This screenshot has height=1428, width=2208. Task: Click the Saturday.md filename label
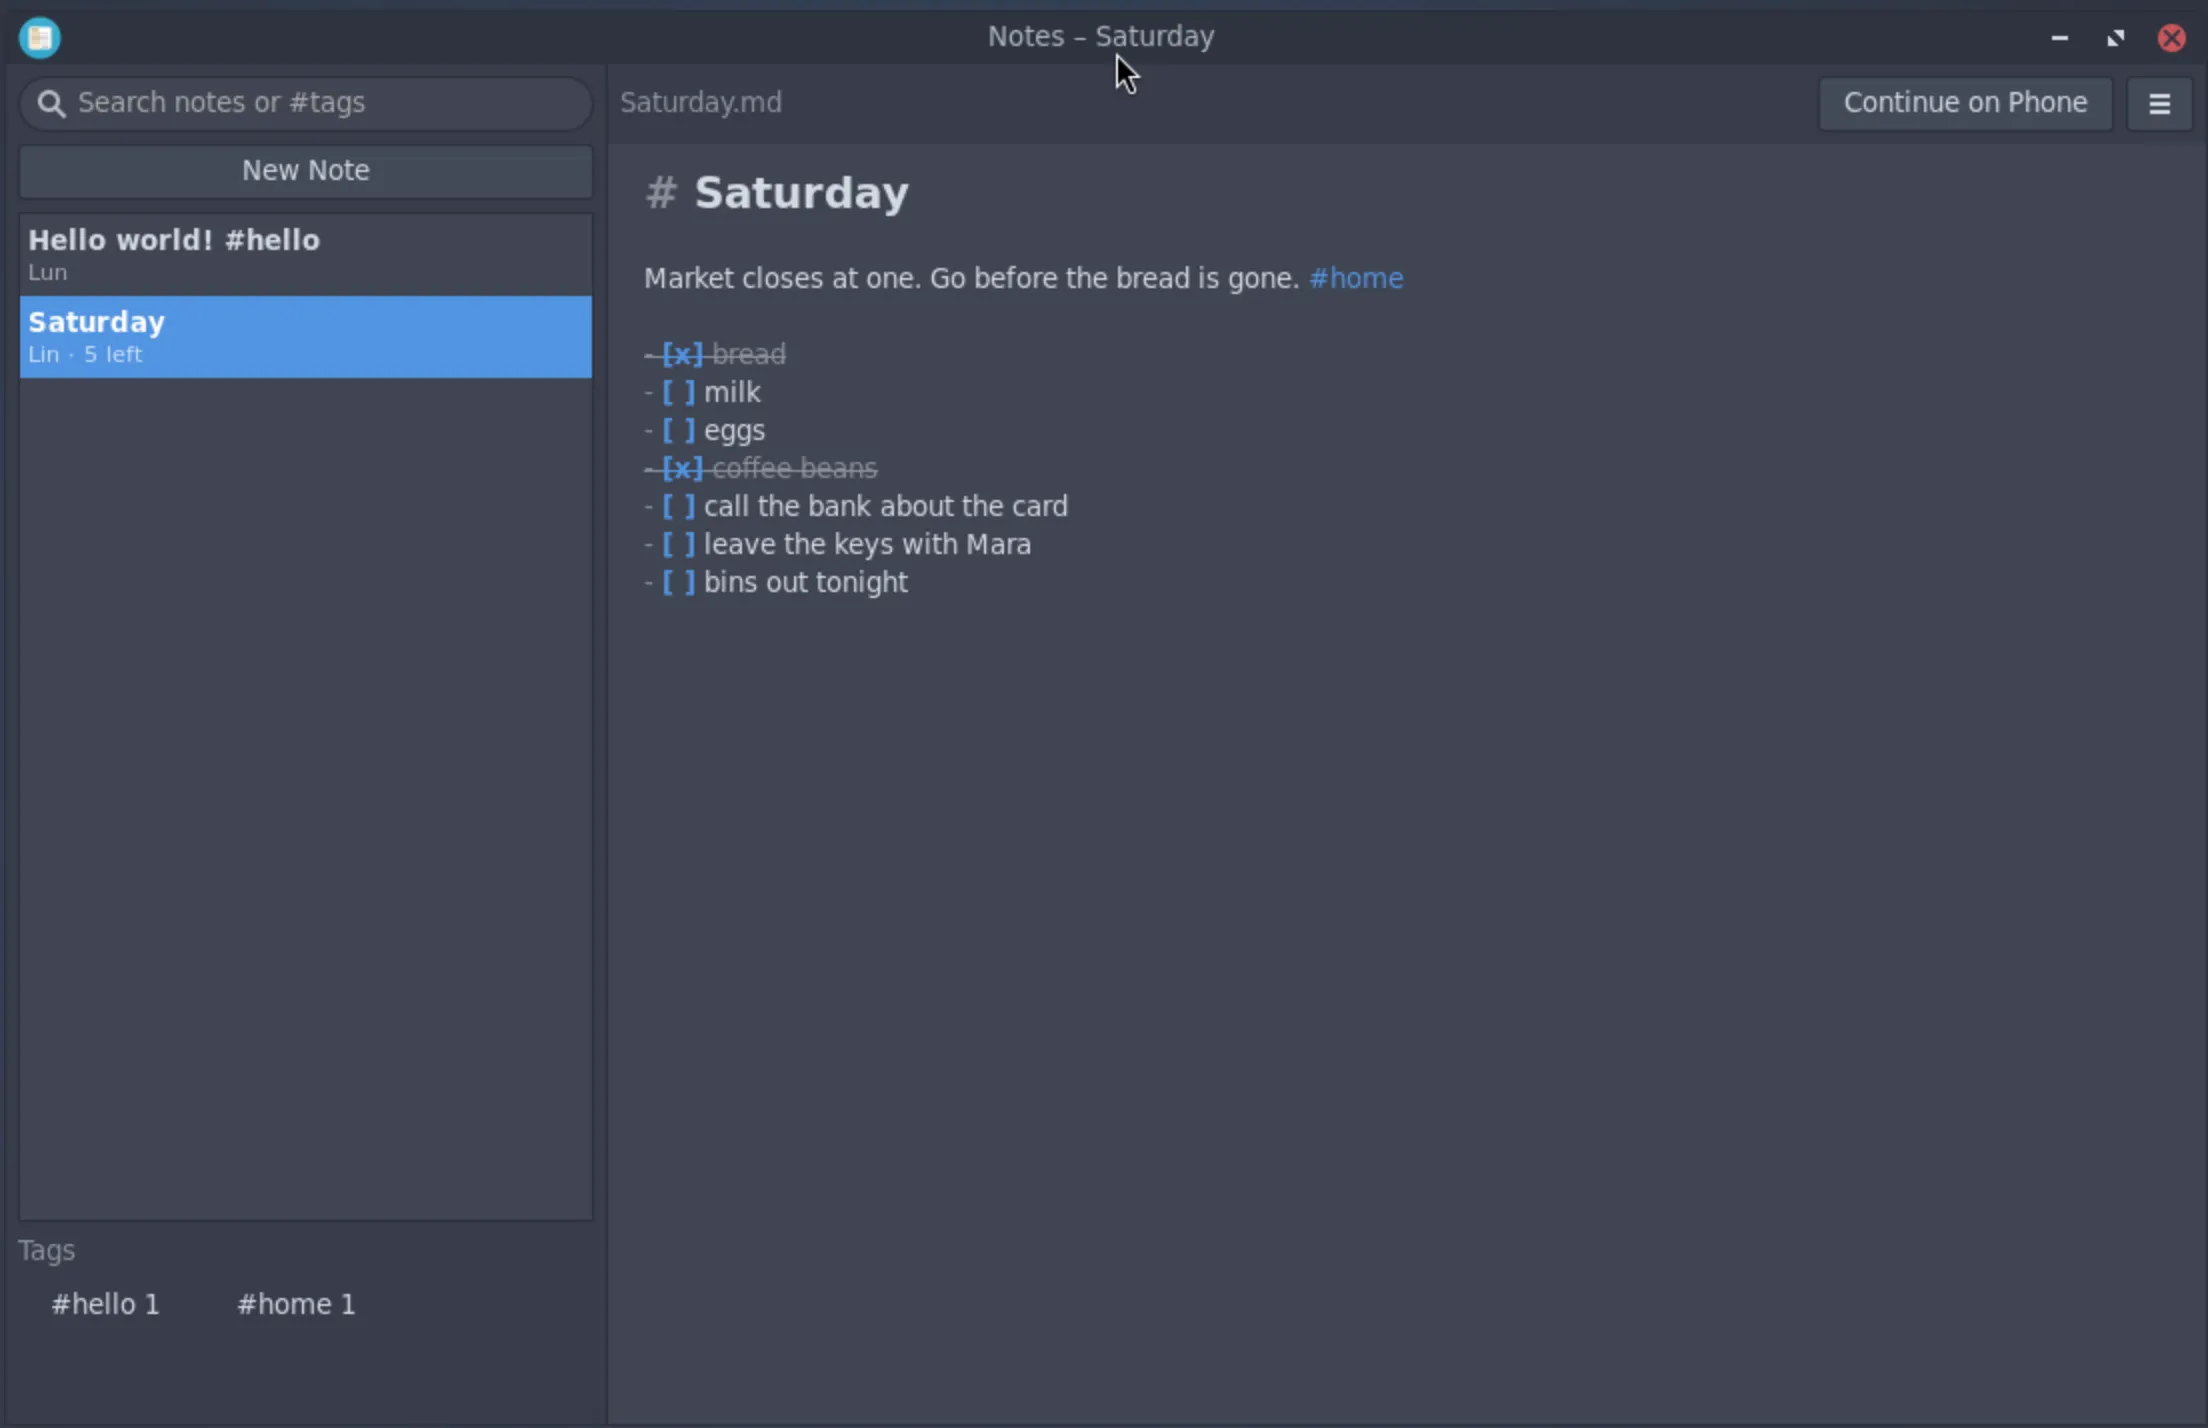coord(701,103)
